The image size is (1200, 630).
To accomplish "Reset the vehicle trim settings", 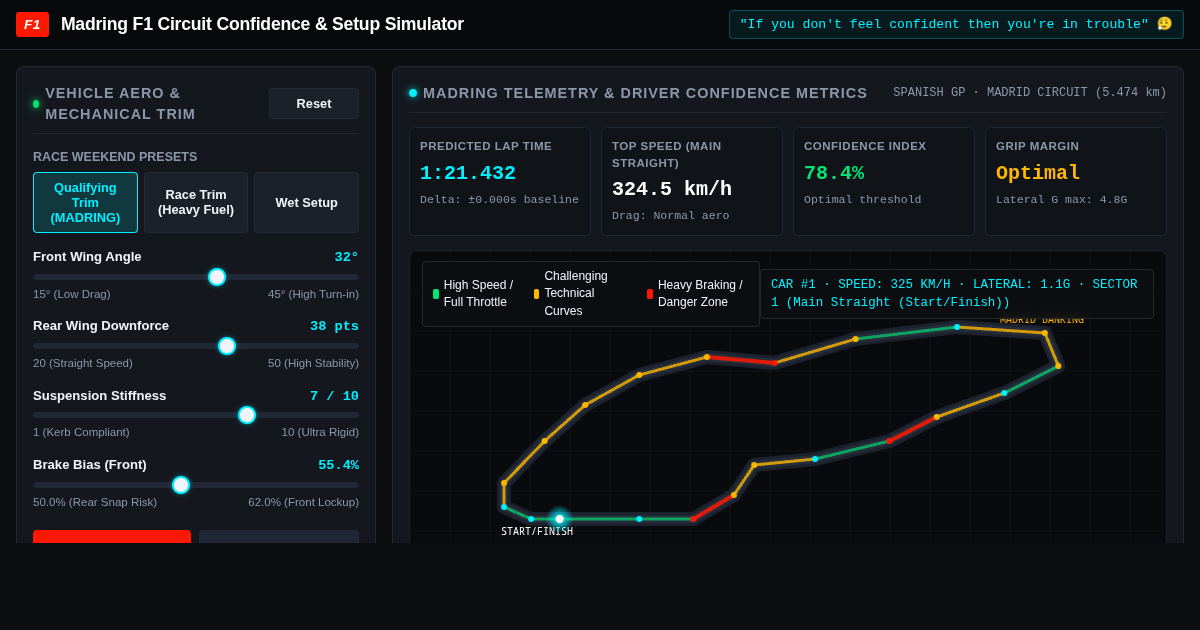I will 314,103.
